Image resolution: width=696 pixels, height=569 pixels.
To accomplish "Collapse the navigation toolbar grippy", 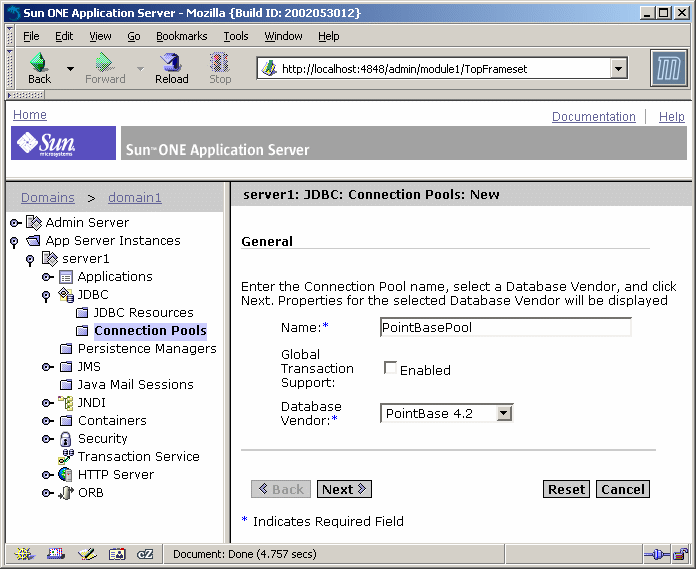I will [9, 68].
